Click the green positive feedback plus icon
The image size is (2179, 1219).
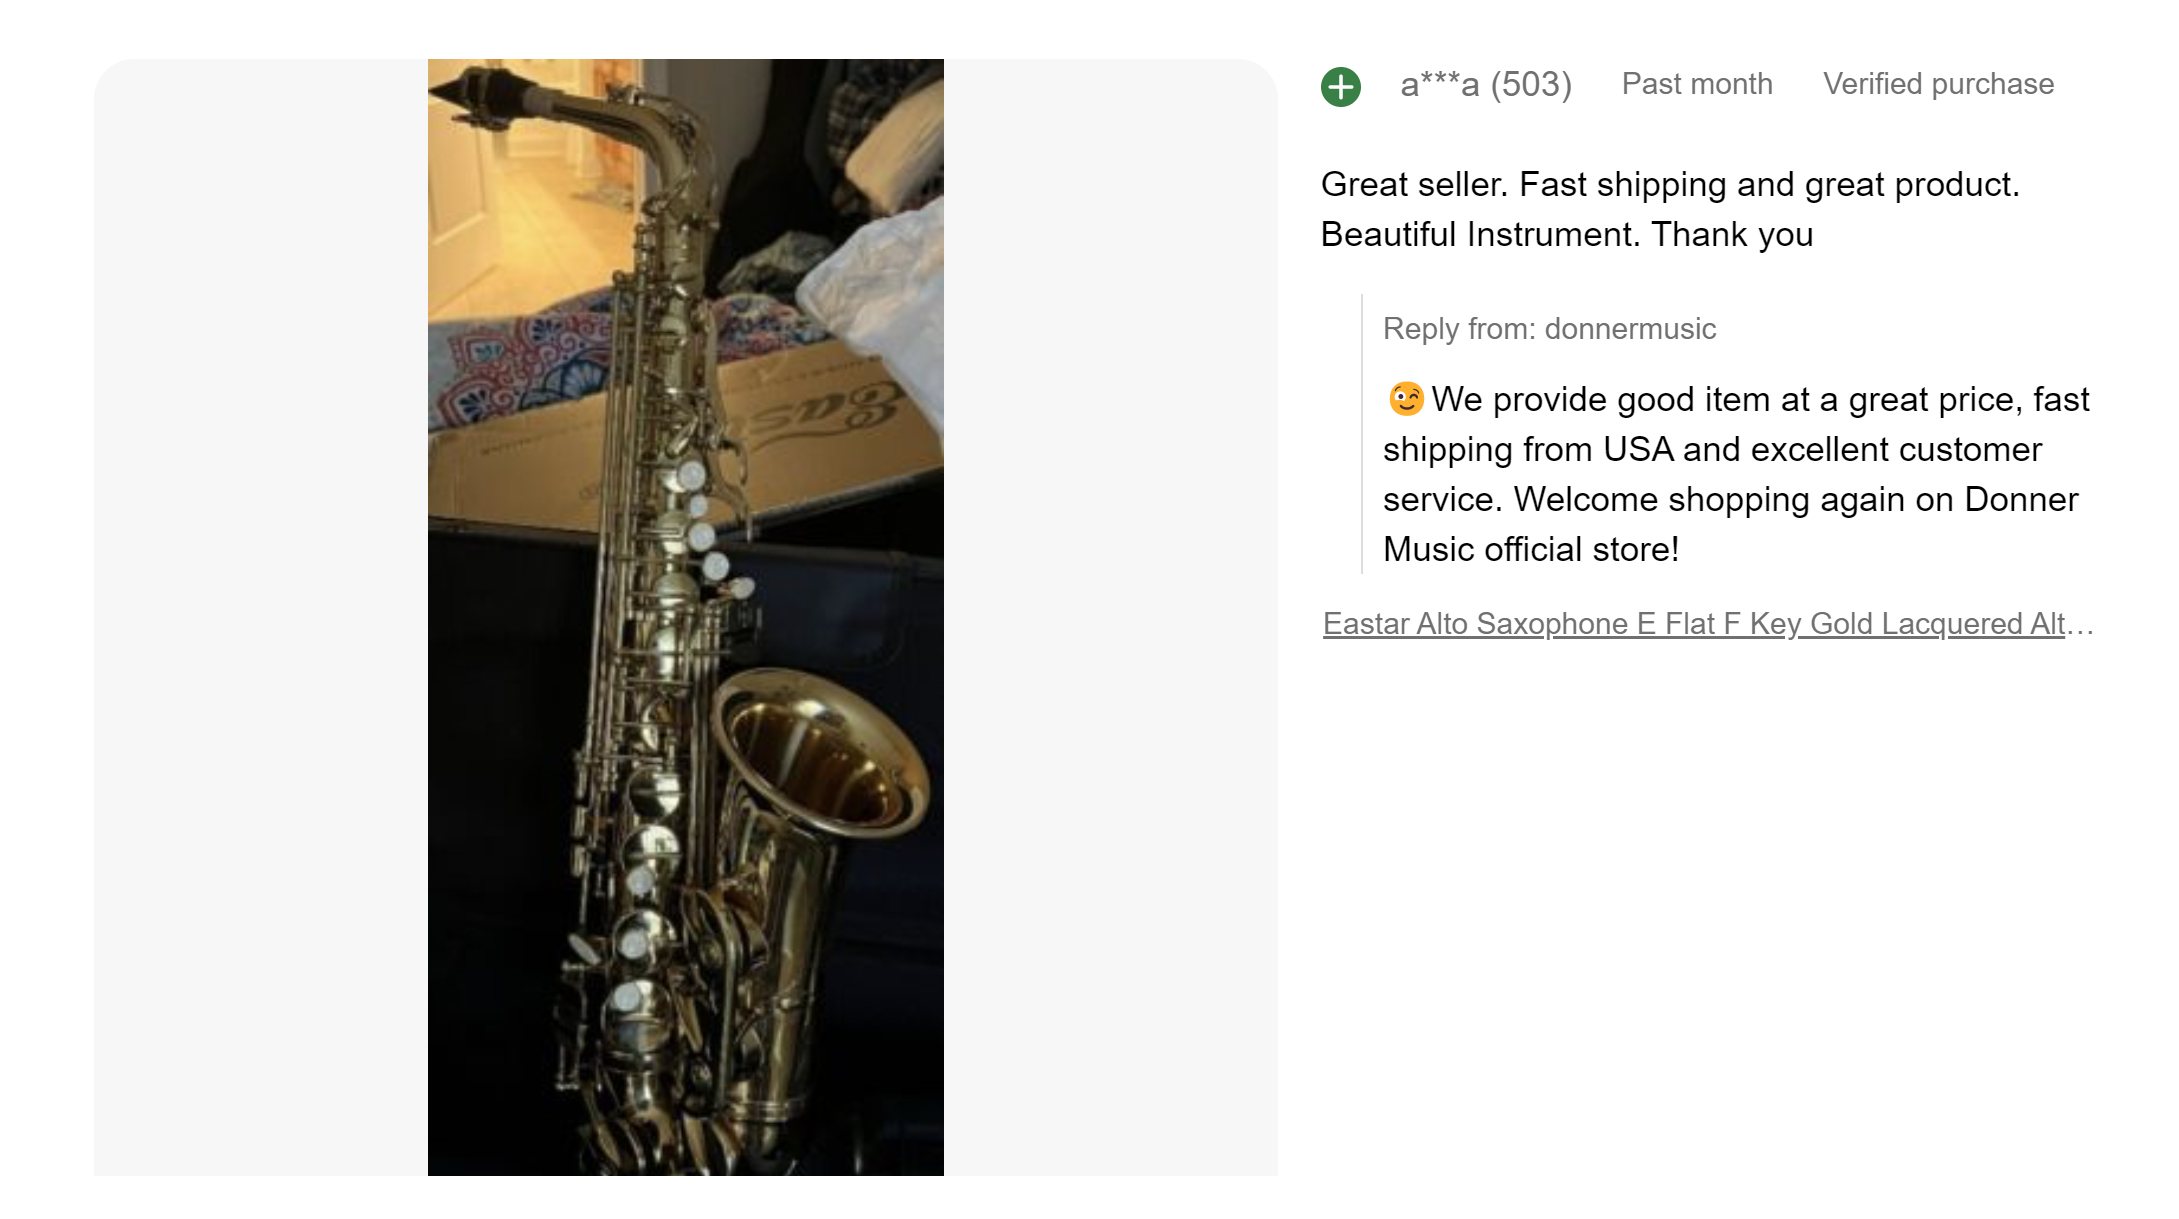[x=1340, y=86]
